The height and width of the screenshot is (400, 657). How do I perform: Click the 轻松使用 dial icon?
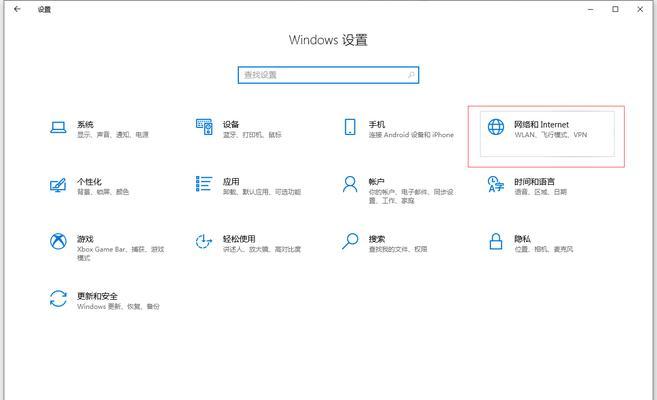(204, 241)
